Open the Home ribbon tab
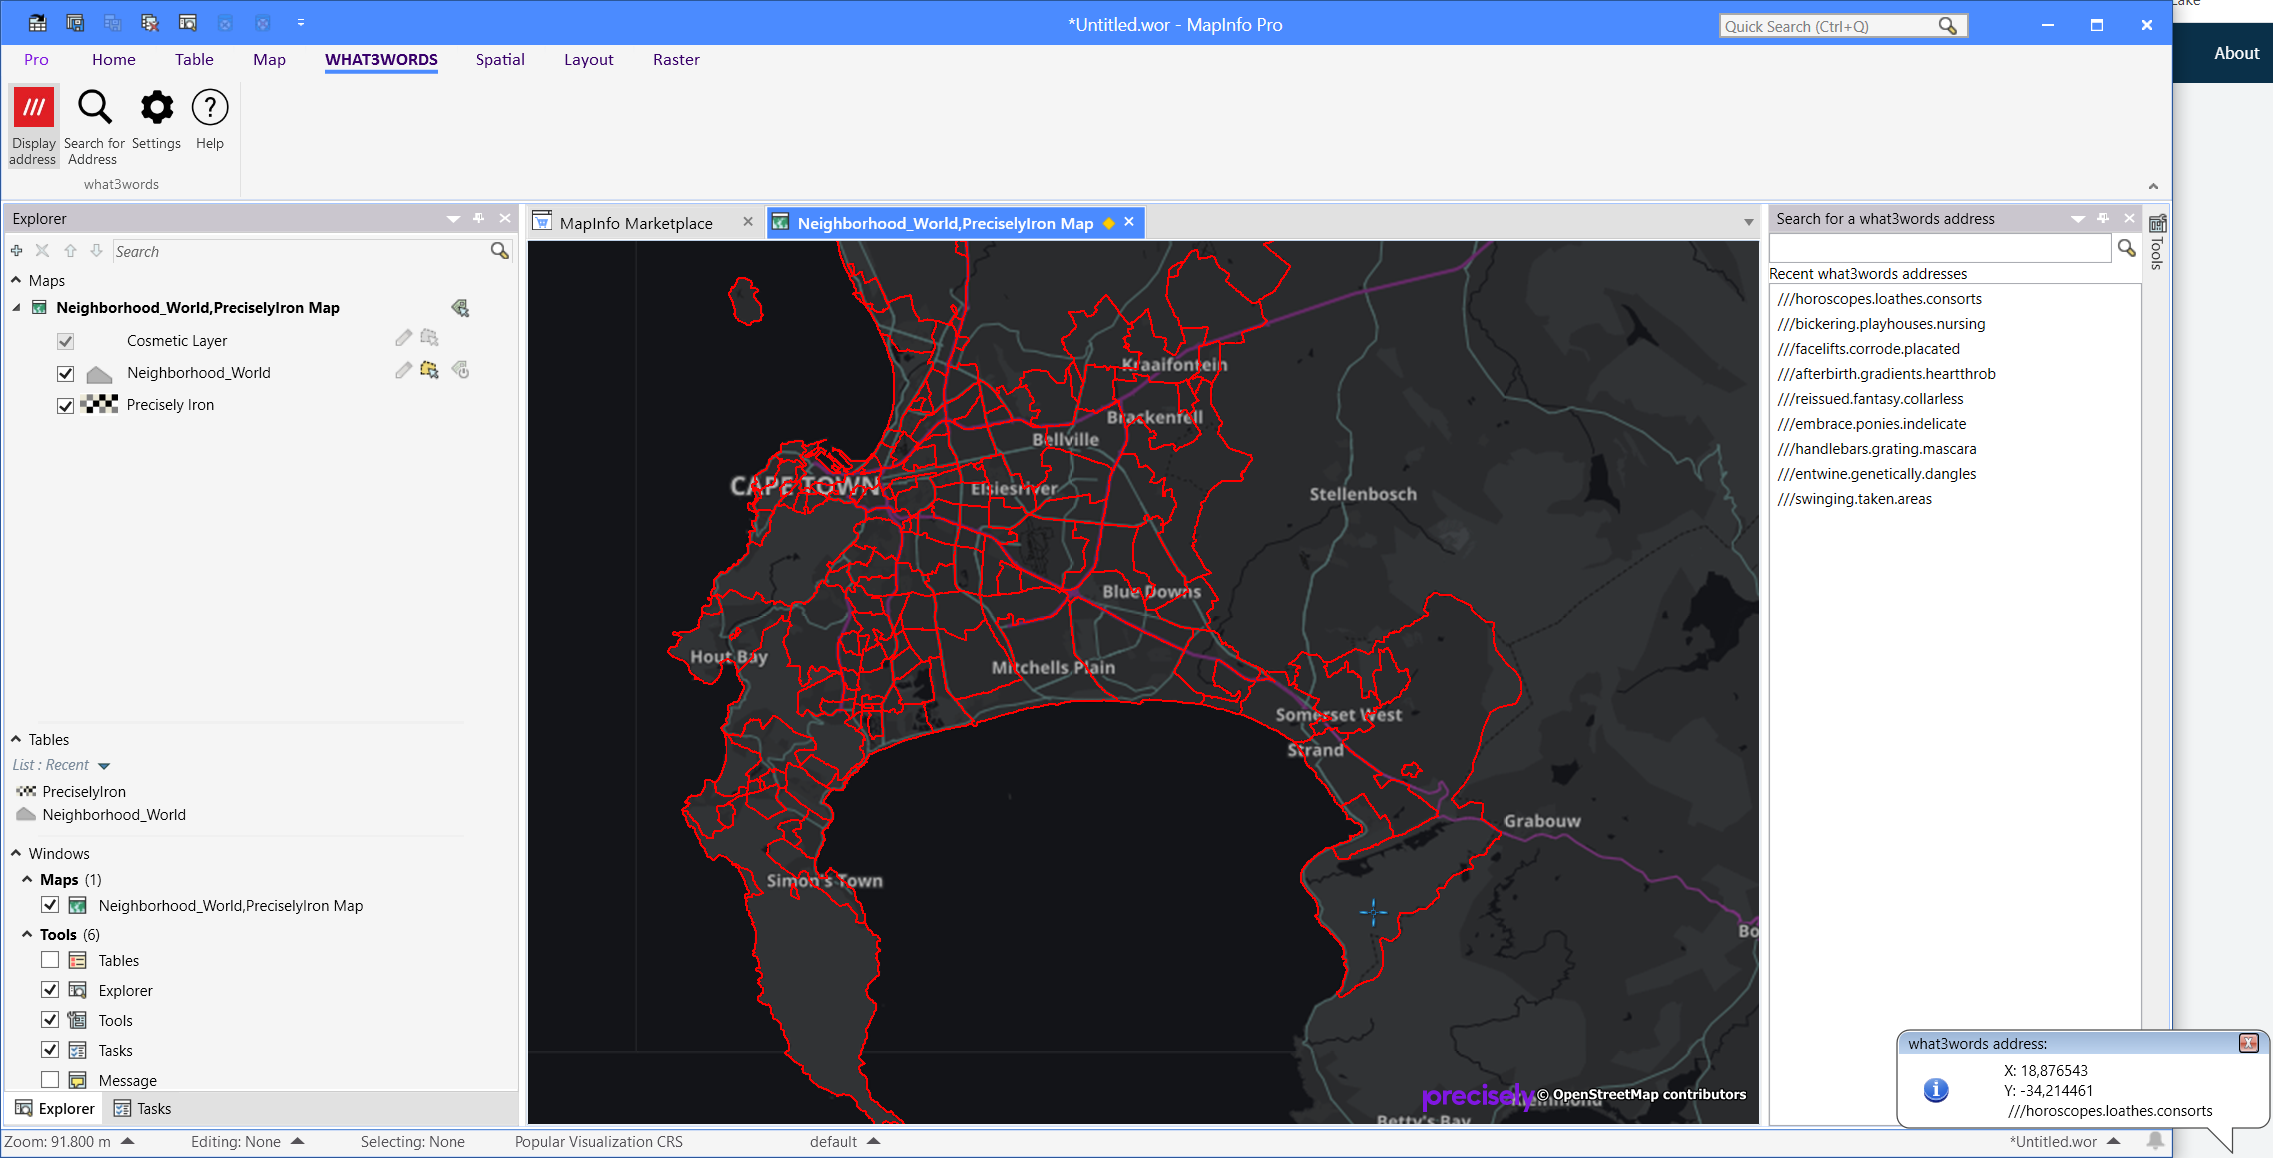 [114, 60]
